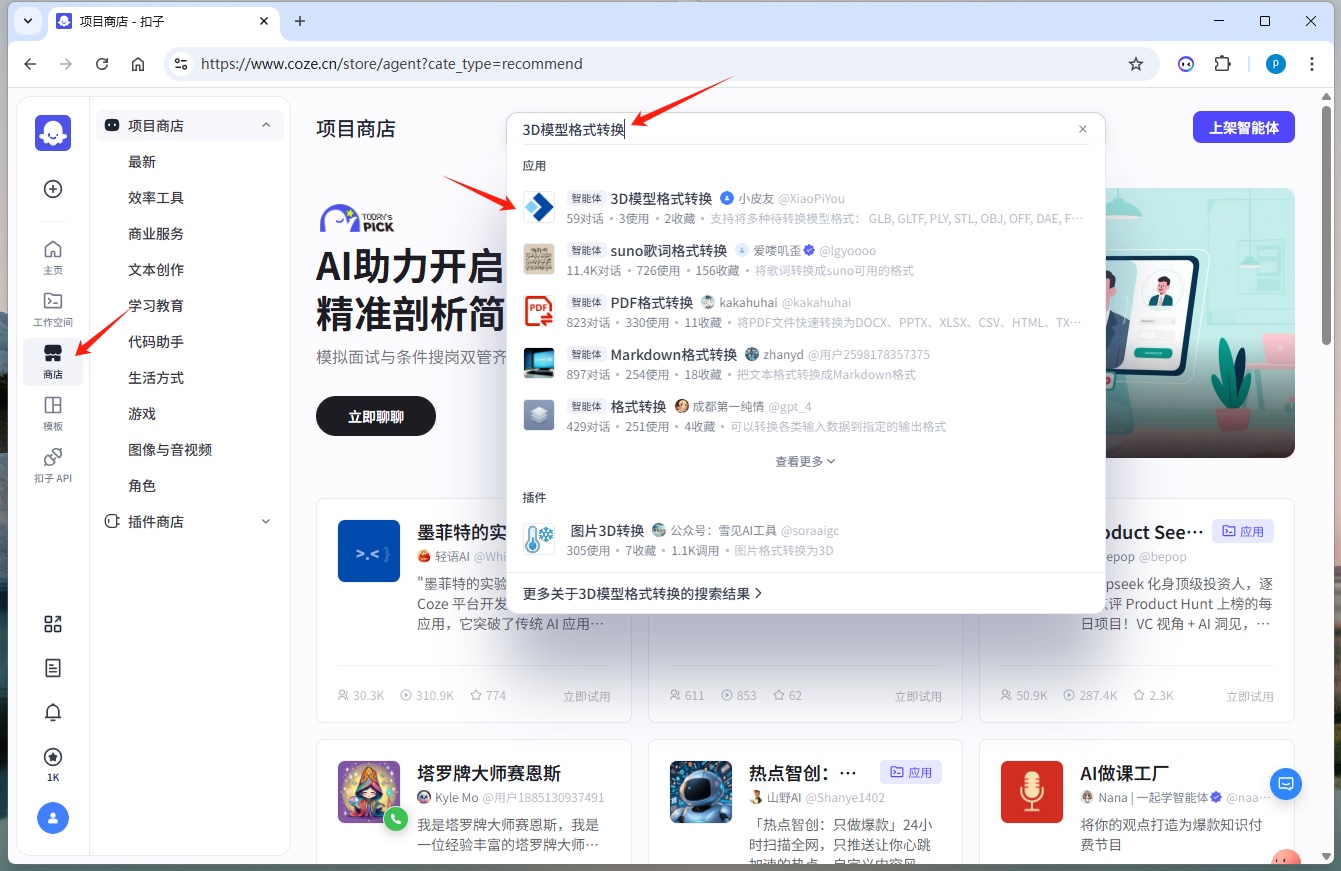Open the 热点智创 card
This screenshot has width=1341, height=871.
pyautogui.click(x=805, y=801)
